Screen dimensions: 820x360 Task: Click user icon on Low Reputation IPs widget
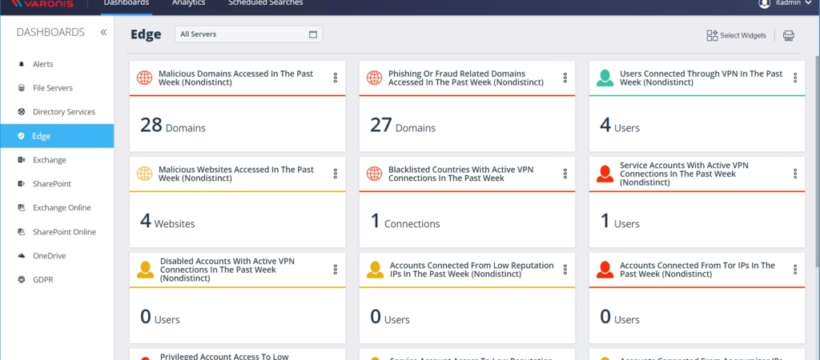point(375,269)
